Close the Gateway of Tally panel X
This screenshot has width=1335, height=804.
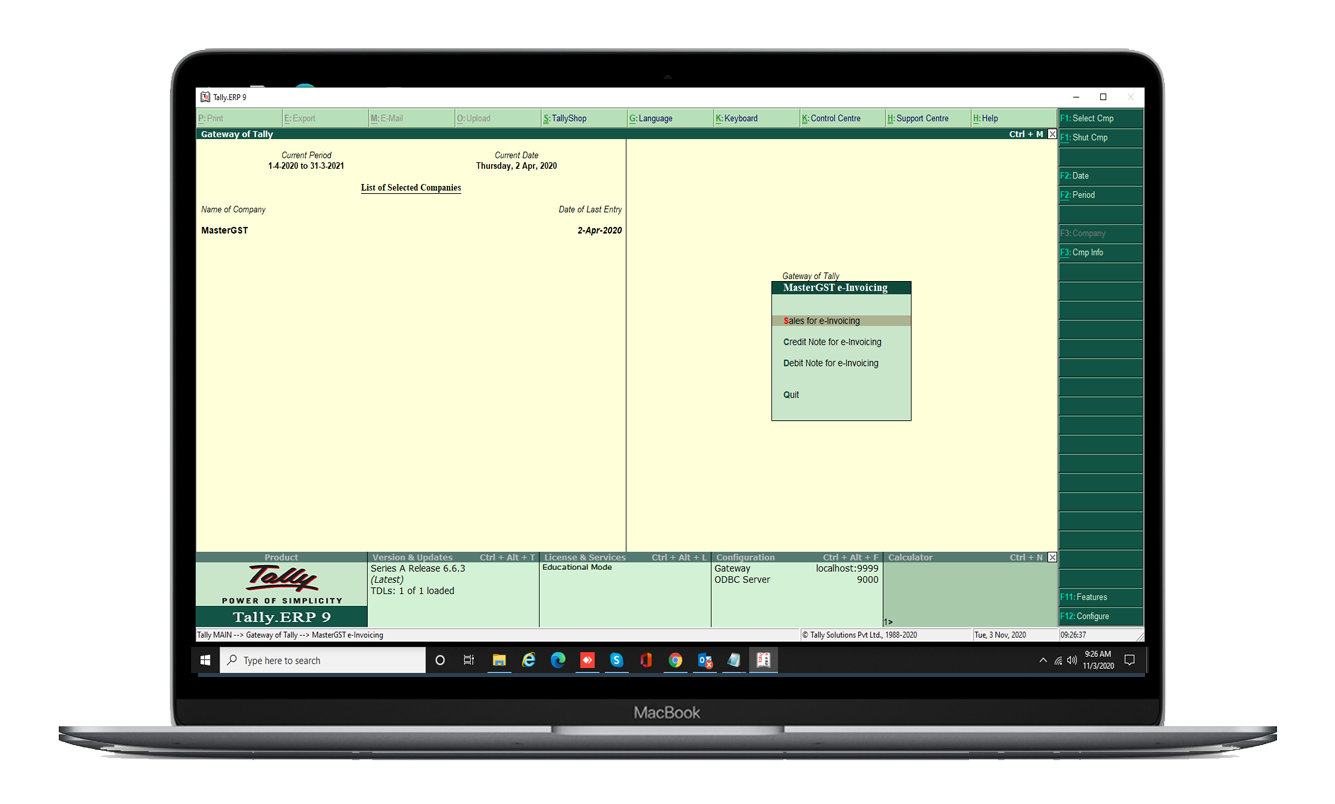tap(1052, 134)
